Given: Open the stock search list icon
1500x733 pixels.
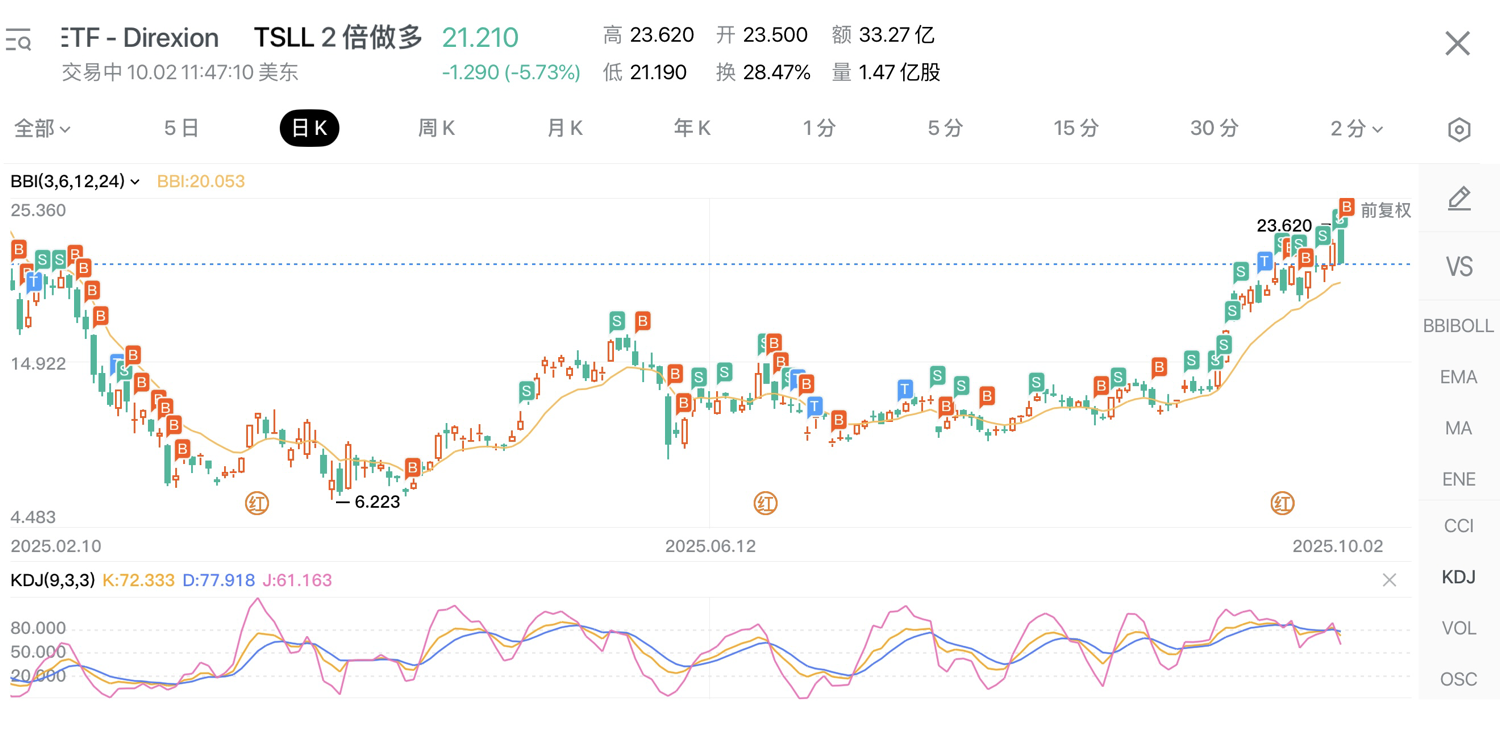Looking at the screenshot, I should click(x=18, y=41).
